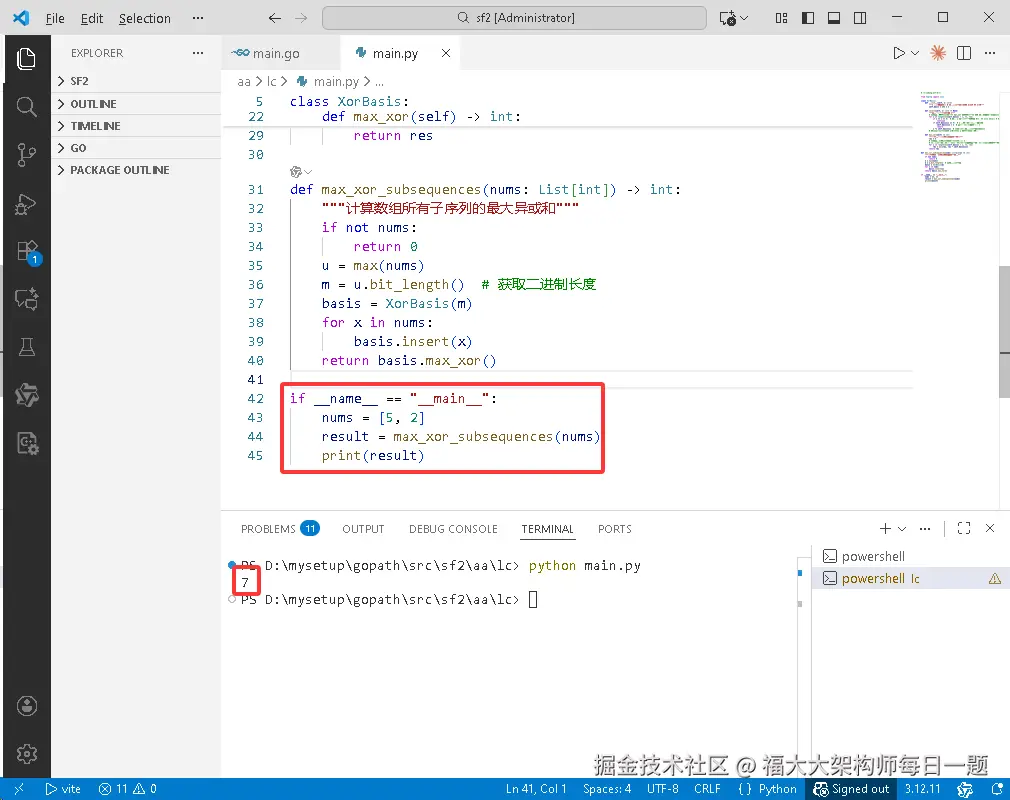The height and width of the screenshot is (800, 1010).
Task: Select the first powershell terminal
Action: [911, 556]
